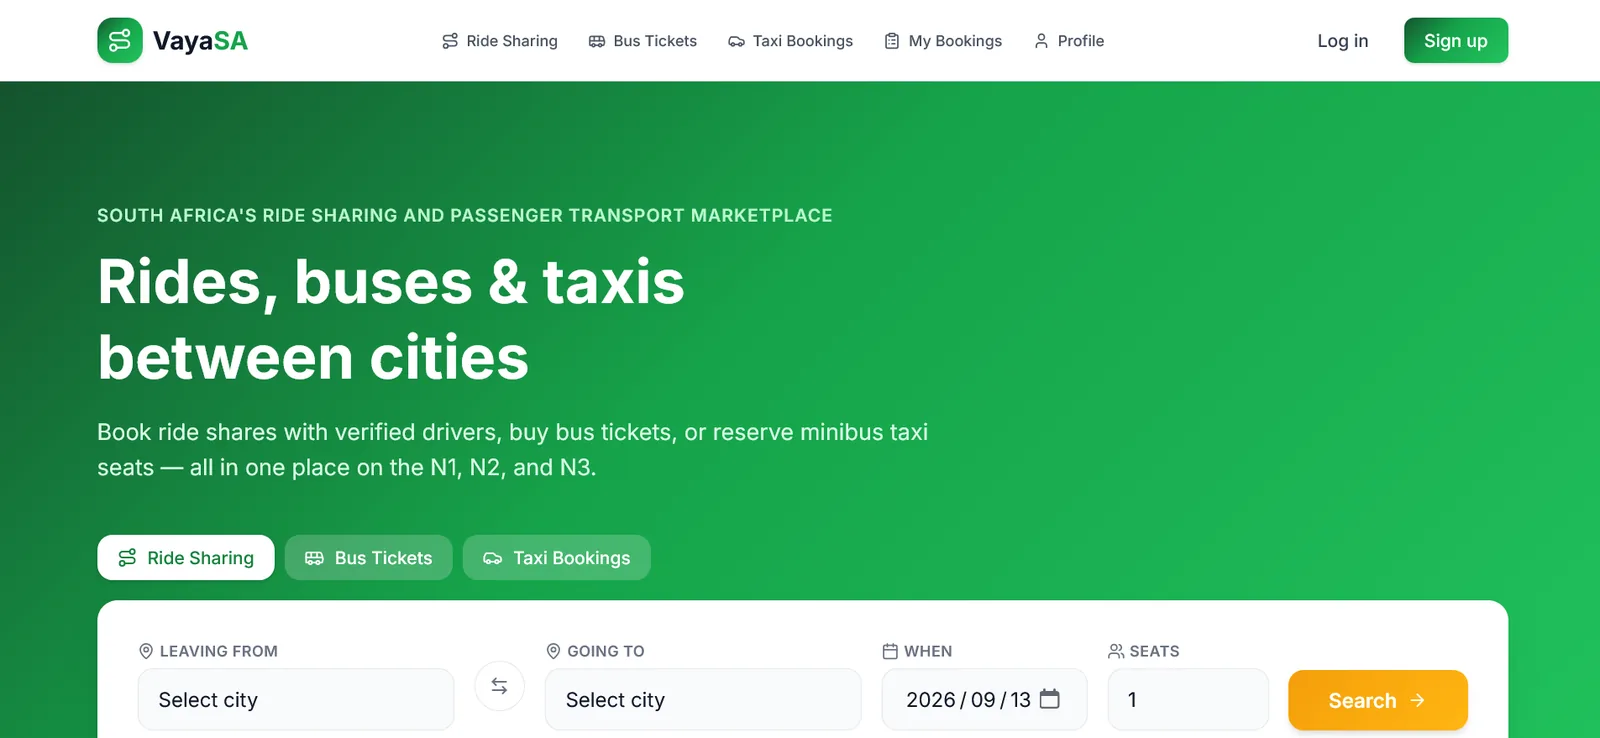Open Ride Sharing in the top navigation
The width and height of the screenshot is (1600, 738).
500,41
